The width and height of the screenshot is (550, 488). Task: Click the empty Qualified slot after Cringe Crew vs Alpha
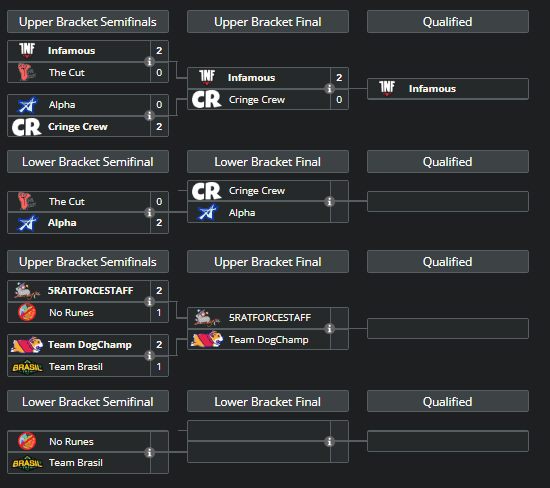448,201
